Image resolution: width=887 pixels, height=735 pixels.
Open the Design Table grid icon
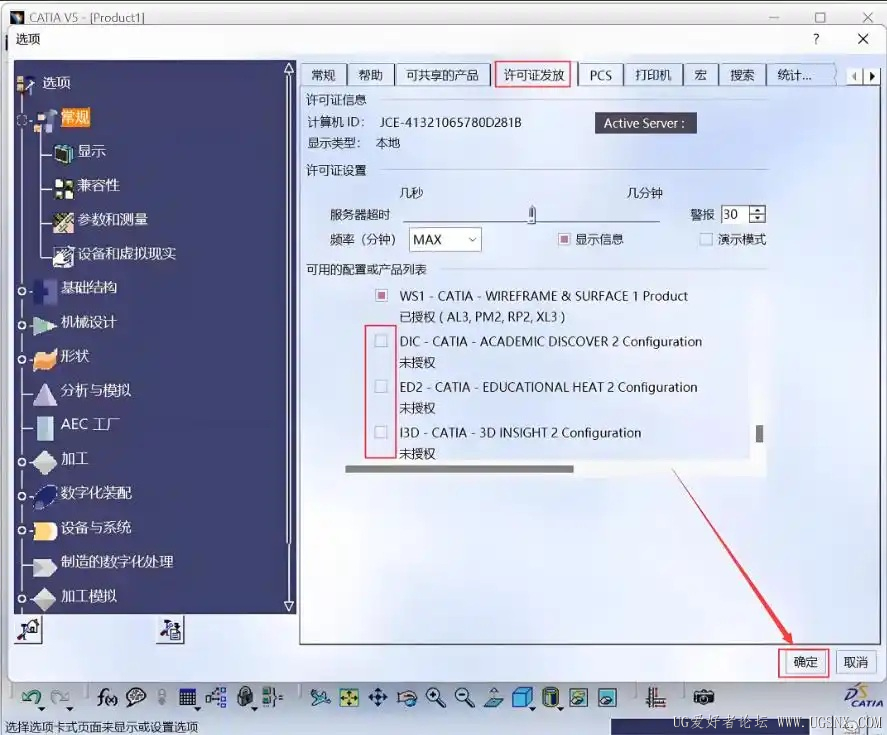point(187,697)
